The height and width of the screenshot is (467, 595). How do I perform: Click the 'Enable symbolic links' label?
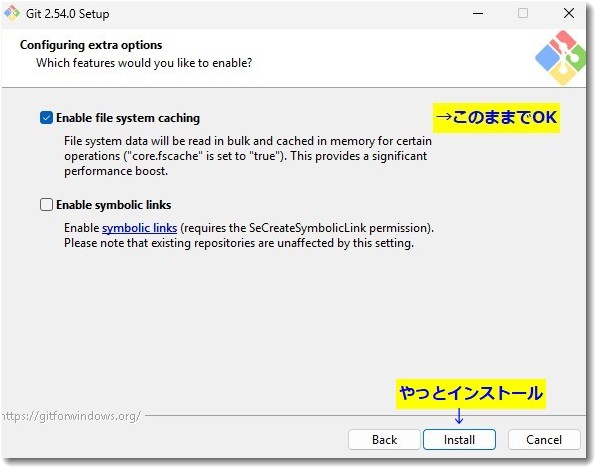[x=113, y=205]
